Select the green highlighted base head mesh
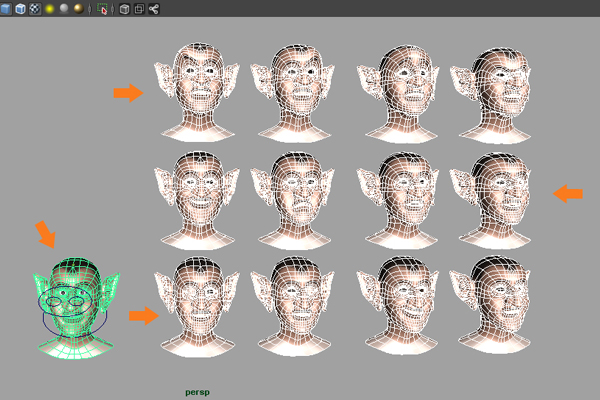The width and height of the screenshot is (600, 400). 76,308
